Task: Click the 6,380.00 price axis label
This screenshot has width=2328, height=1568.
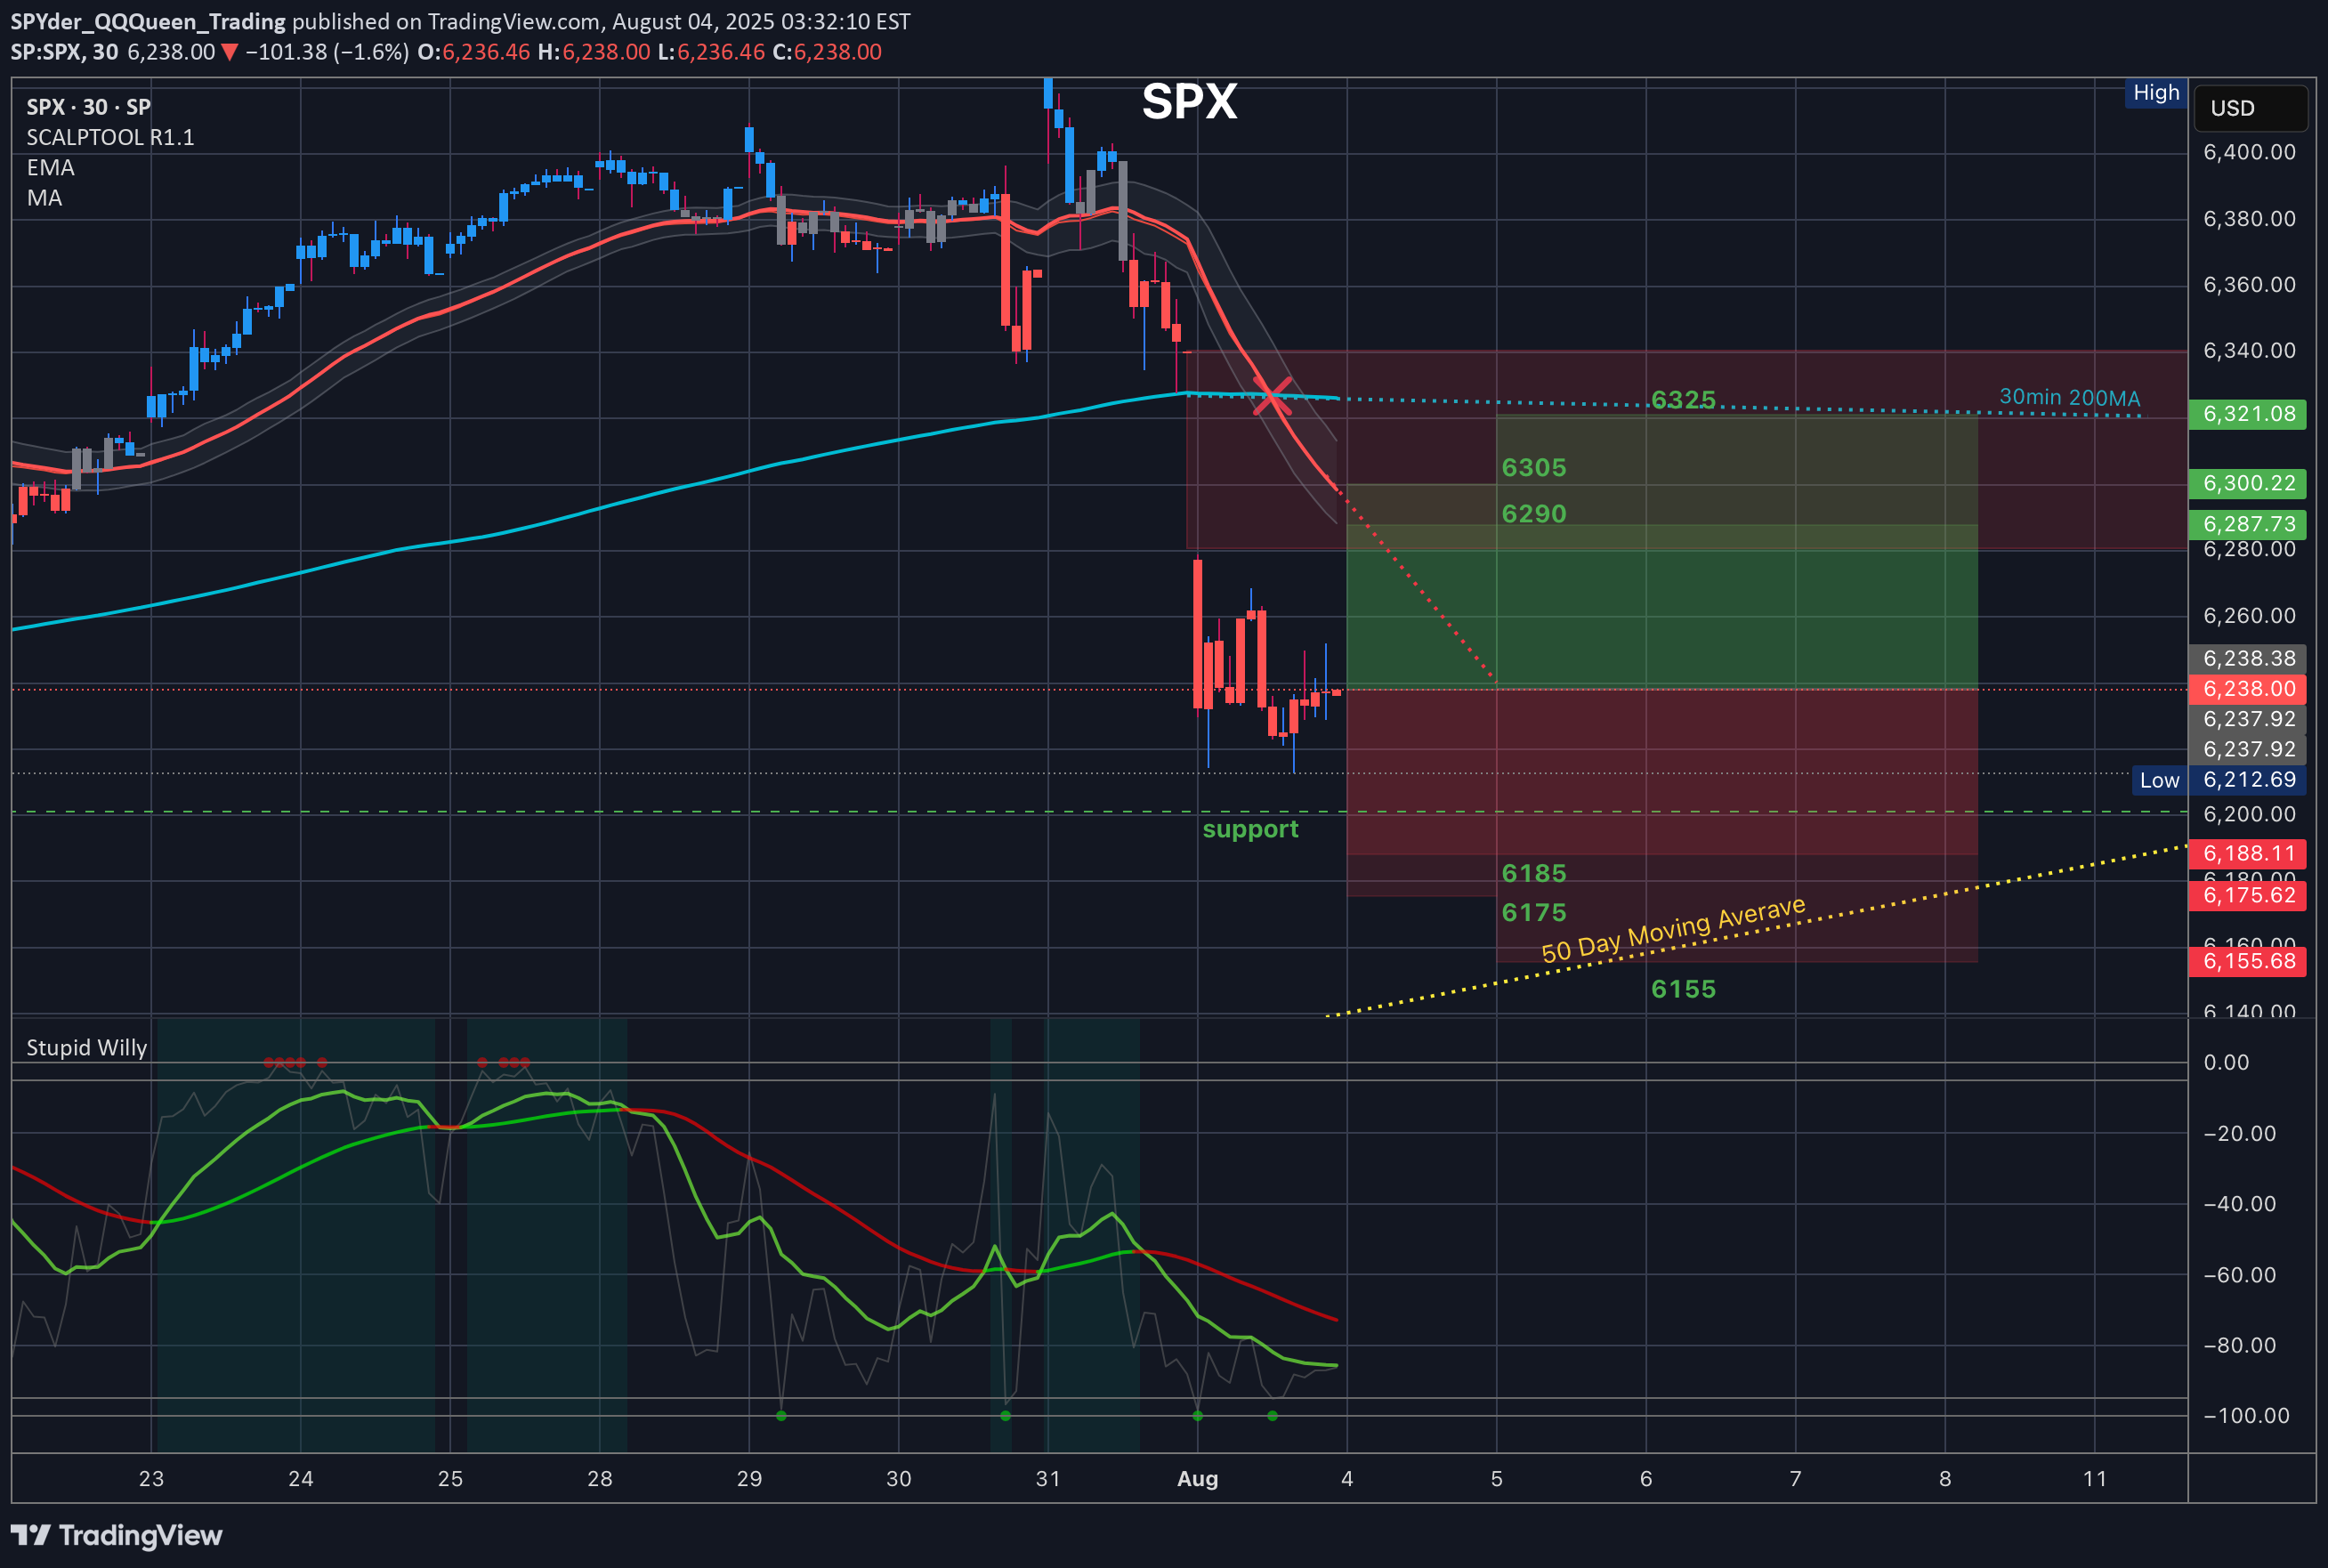Action: point(2249,218)
